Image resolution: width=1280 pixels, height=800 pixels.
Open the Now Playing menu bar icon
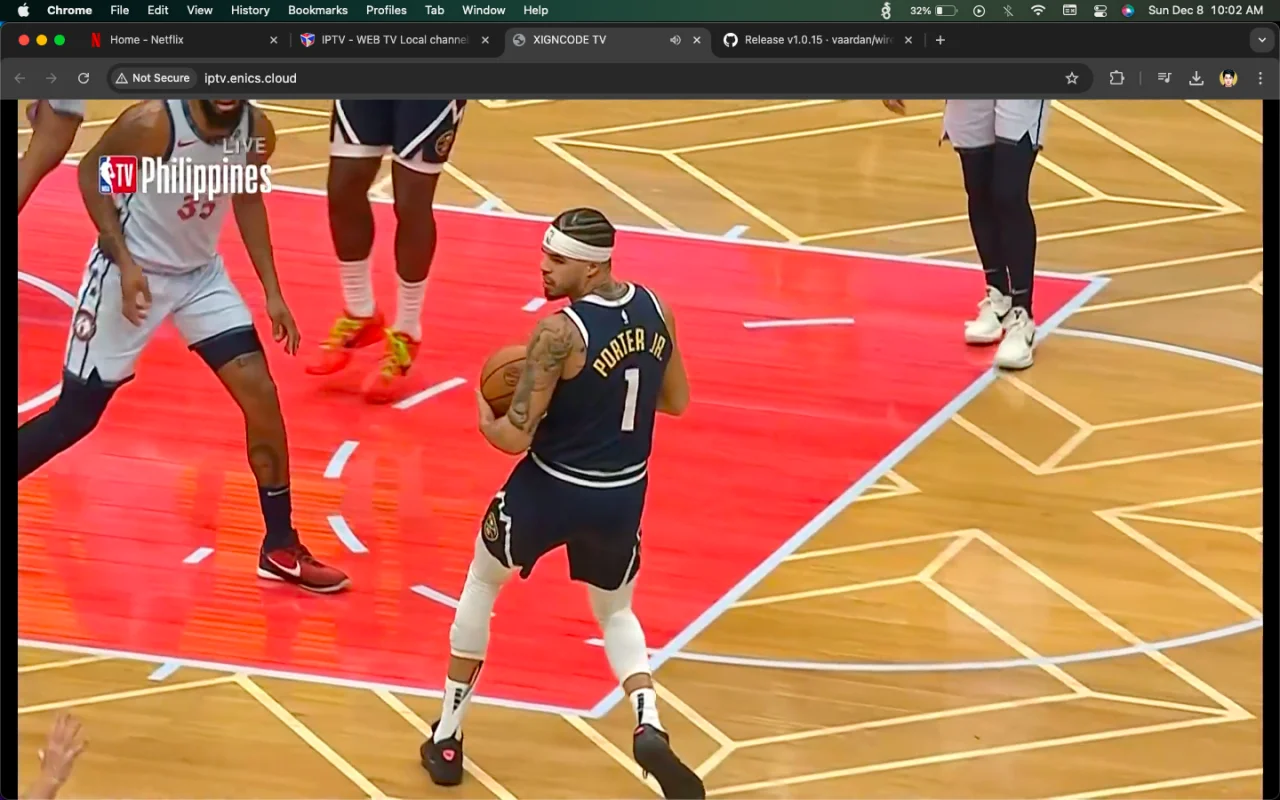(x=979, y=10)
